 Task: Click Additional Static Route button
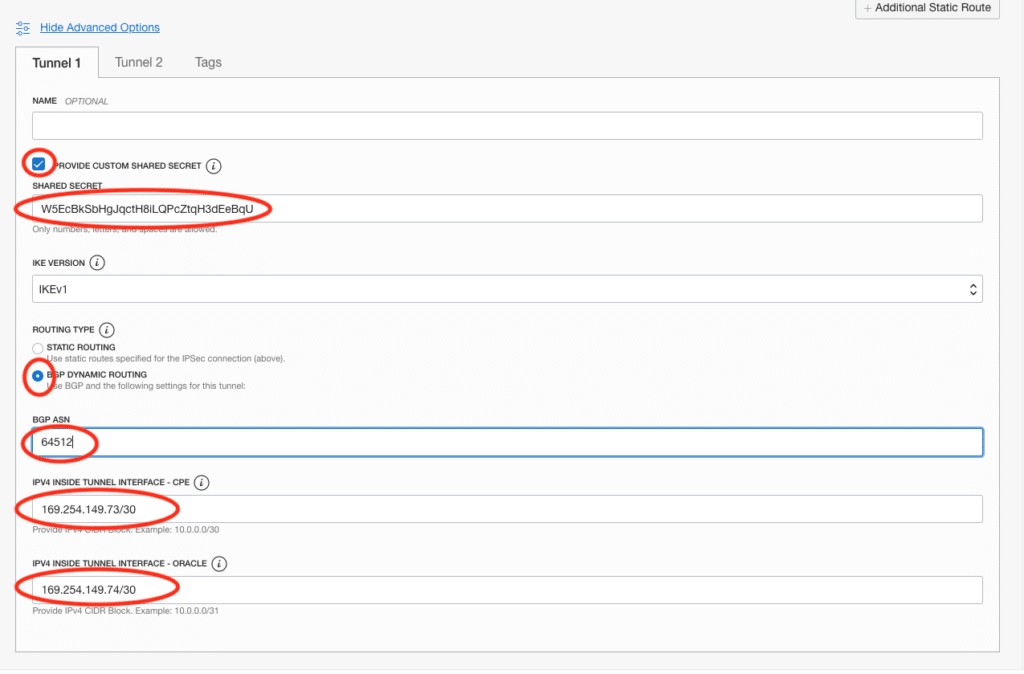[x=927, y=8]
